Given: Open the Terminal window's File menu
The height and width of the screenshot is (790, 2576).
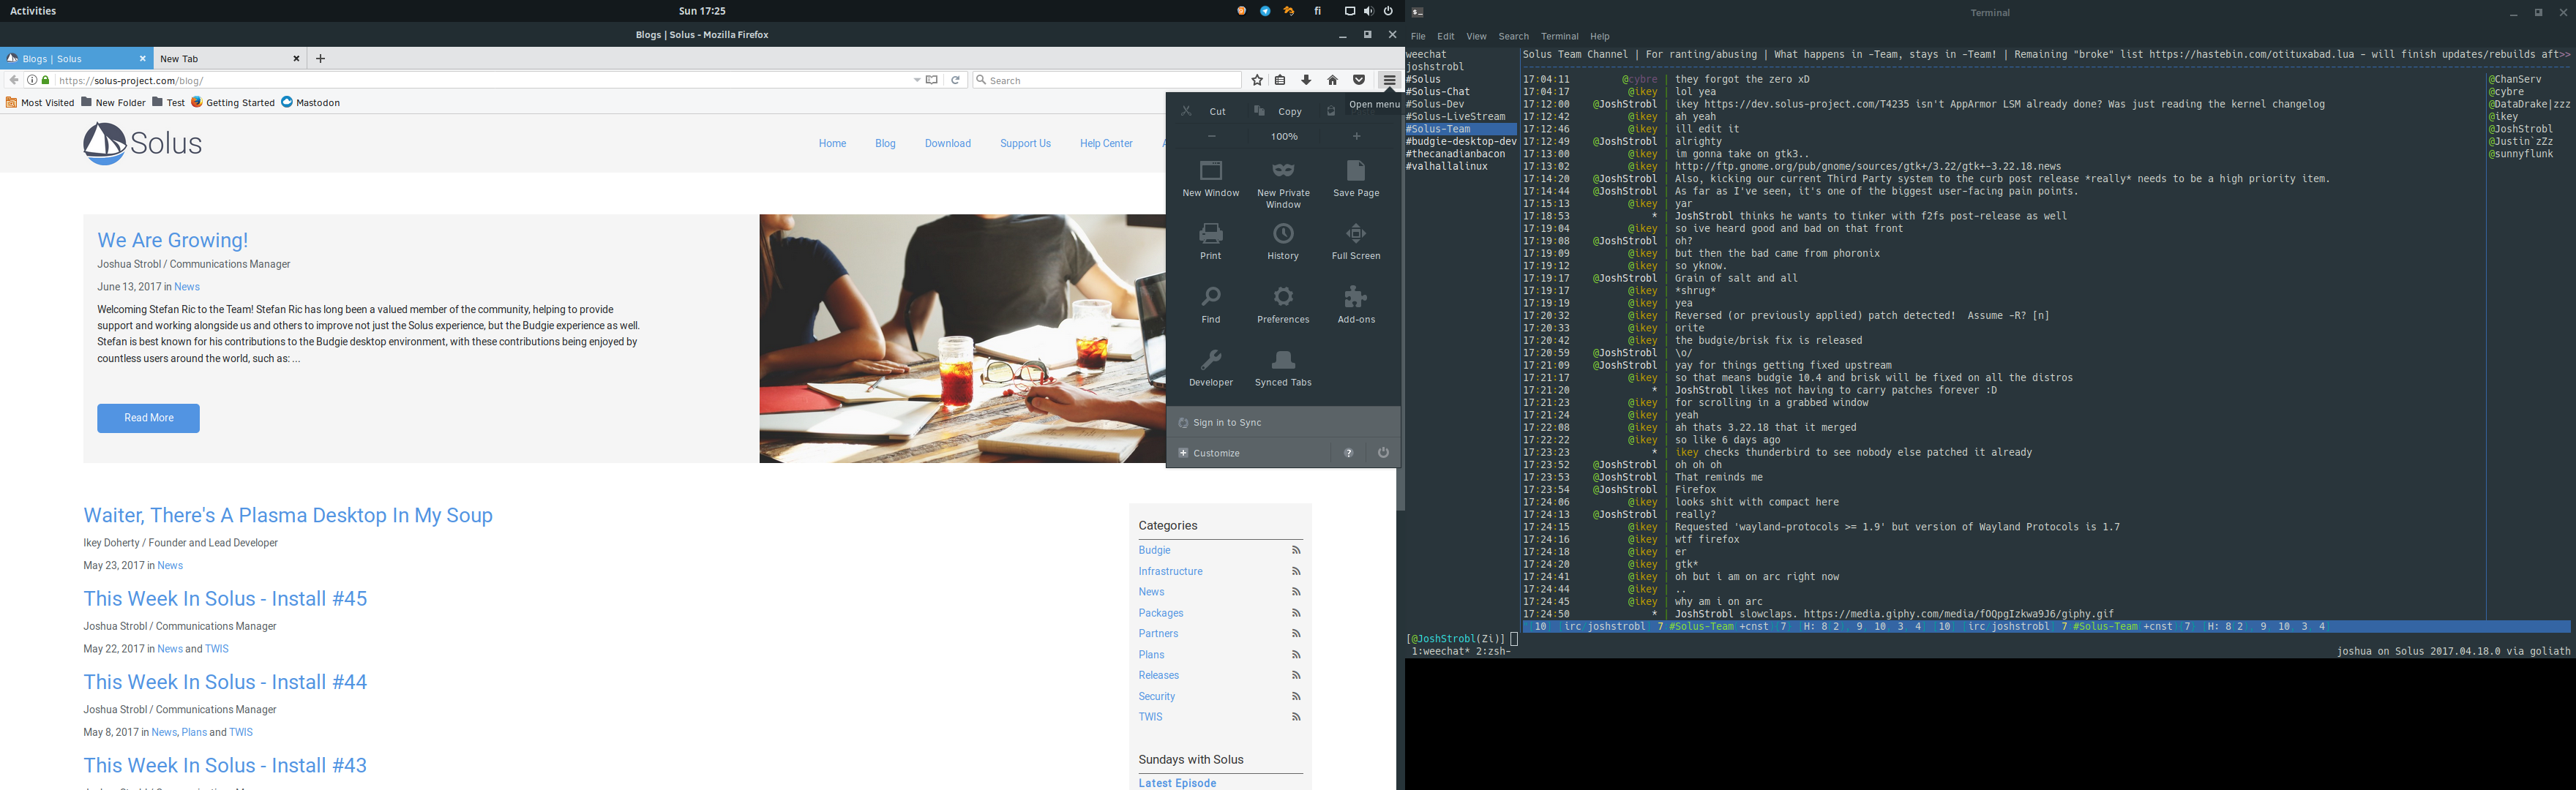Looking at the screenshot, I should [x=1418, y=36].
